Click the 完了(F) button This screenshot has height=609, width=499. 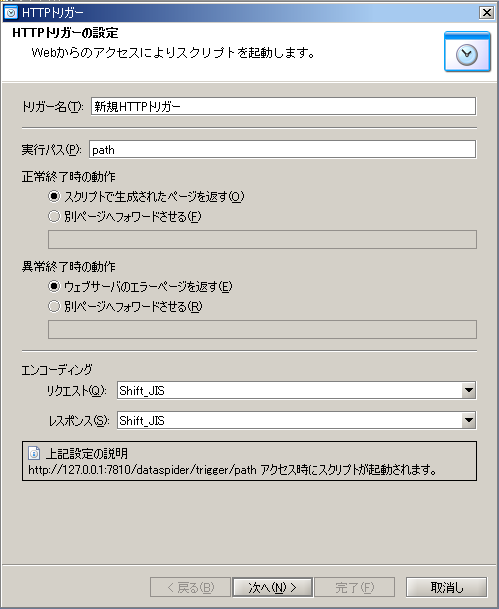click(355, 587)
